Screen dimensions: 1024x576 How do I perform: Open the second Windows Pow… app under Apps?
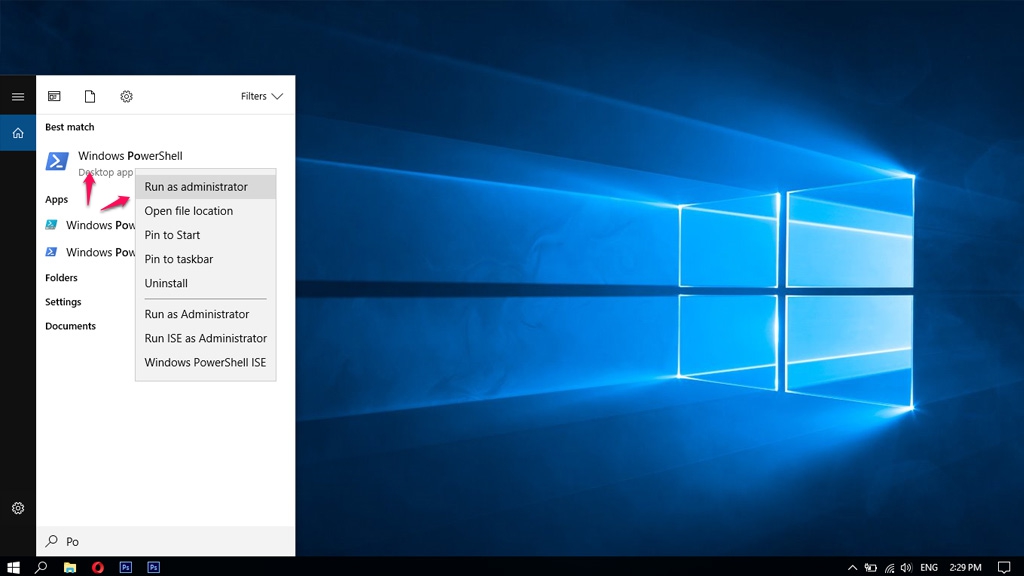(x=89, y=252)
